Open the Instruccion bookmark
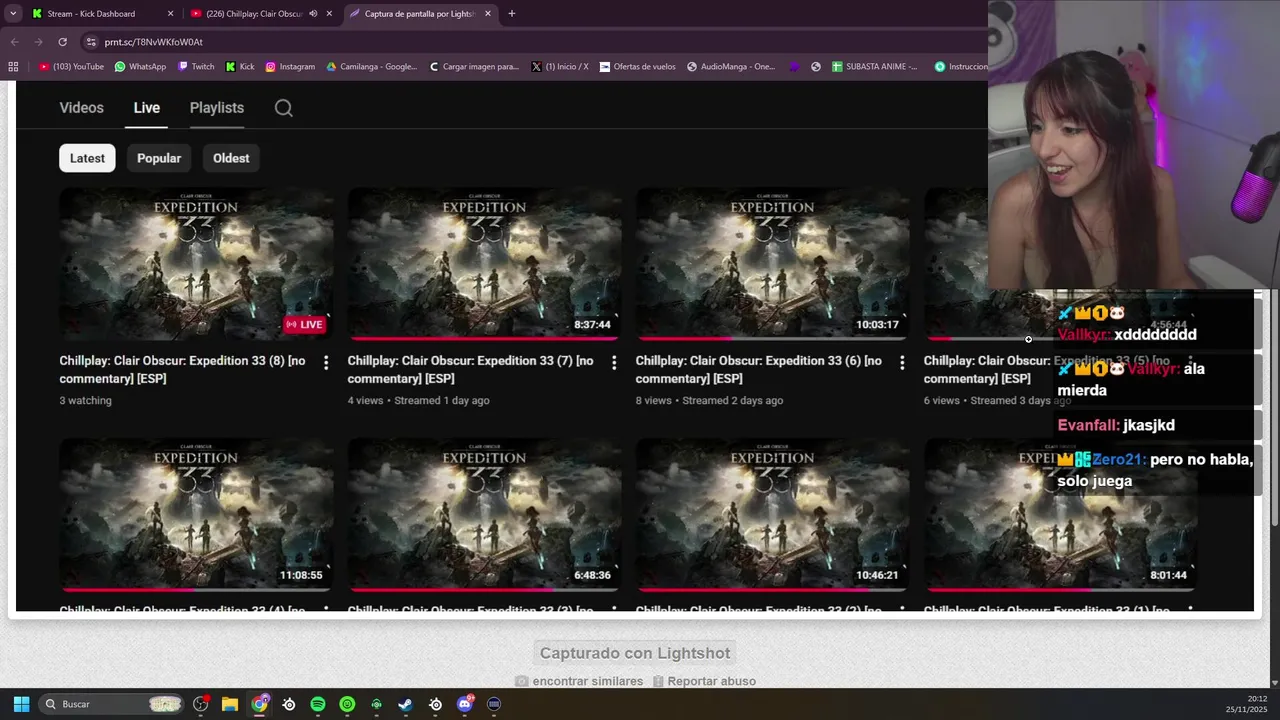 point(961,67)
